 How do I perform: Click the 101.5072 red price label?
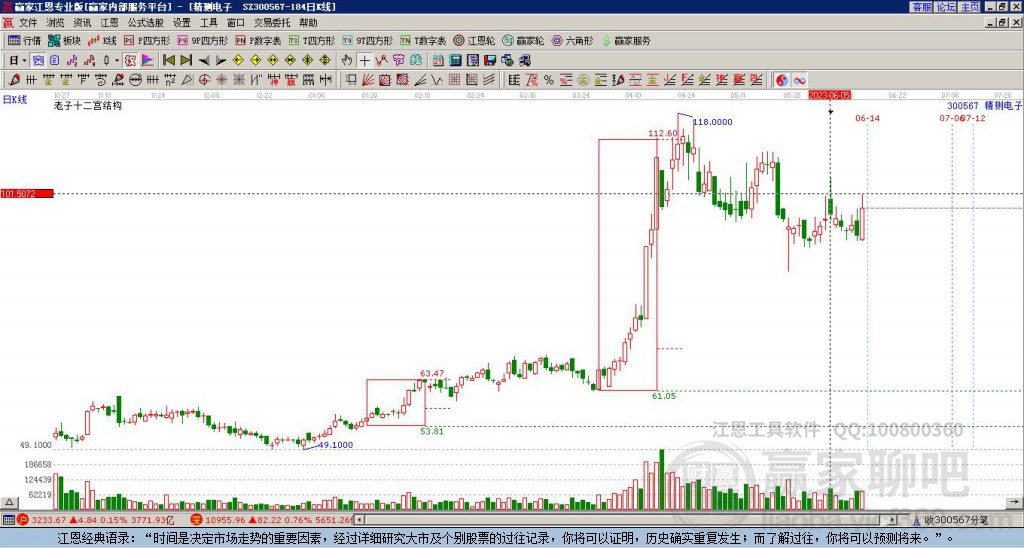(x=27, y=194)
